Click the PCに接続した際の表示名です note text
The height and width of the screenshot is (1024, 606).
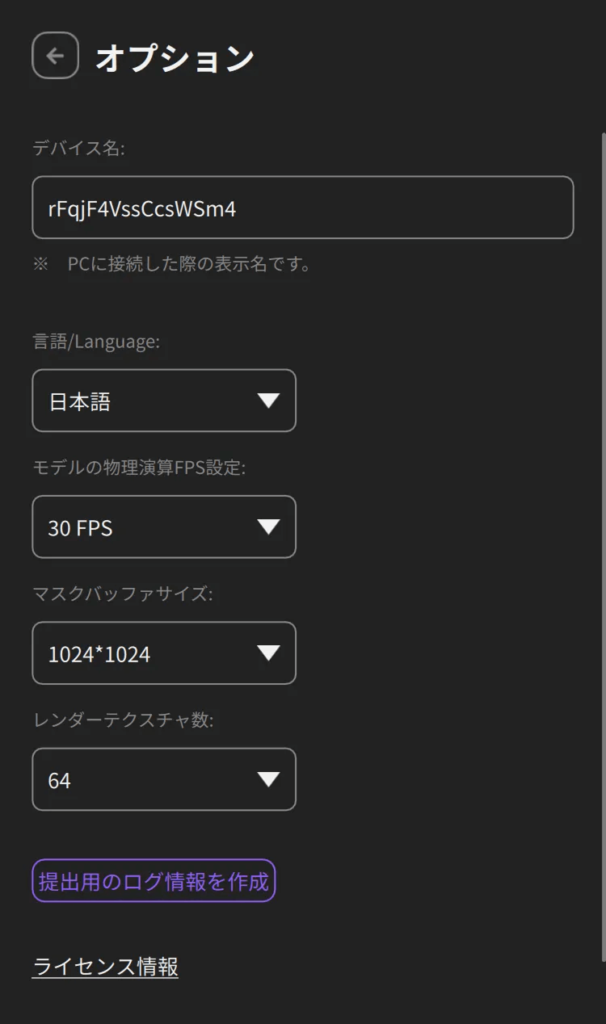pos(189,265)
